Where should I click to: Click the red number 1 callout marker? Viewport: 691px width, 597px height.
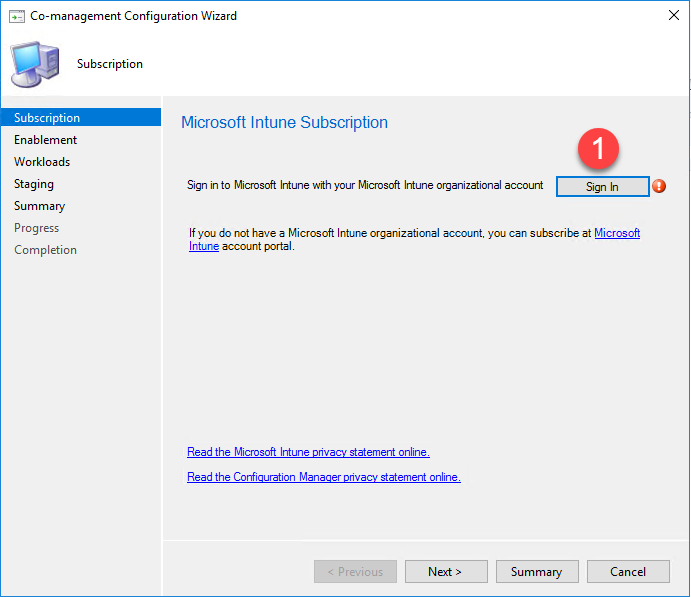click(x=599, y=150)
